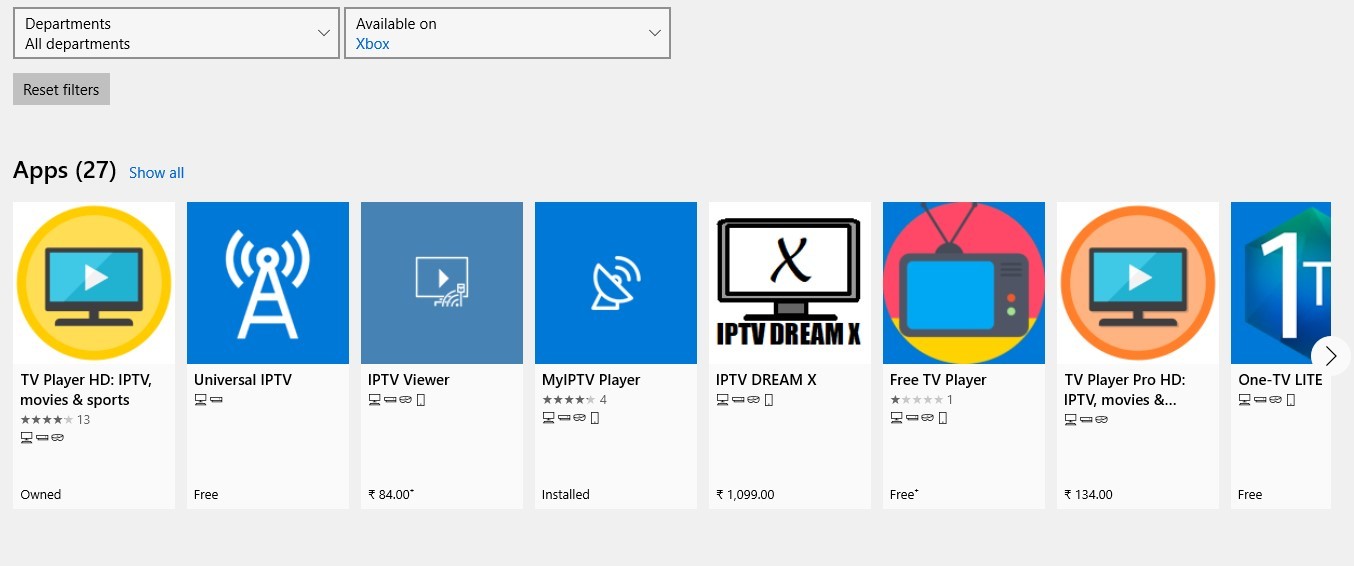Click the ₹ 1,099.00 price text
Viewport: 1354px width, 566px height.
745,495
